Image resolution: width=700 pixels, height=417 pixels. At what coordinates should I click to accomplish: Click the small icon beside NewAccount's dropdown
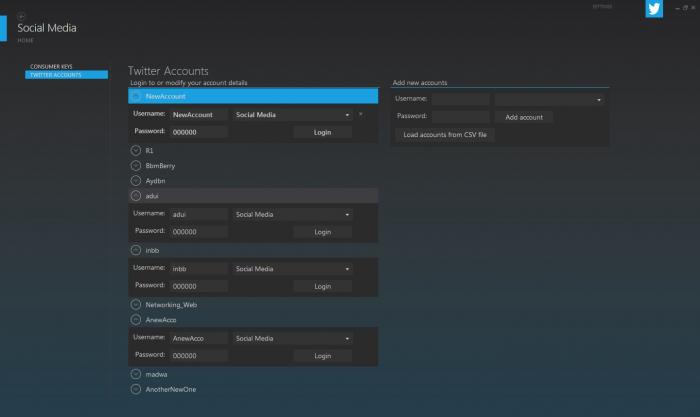(361, 114)
